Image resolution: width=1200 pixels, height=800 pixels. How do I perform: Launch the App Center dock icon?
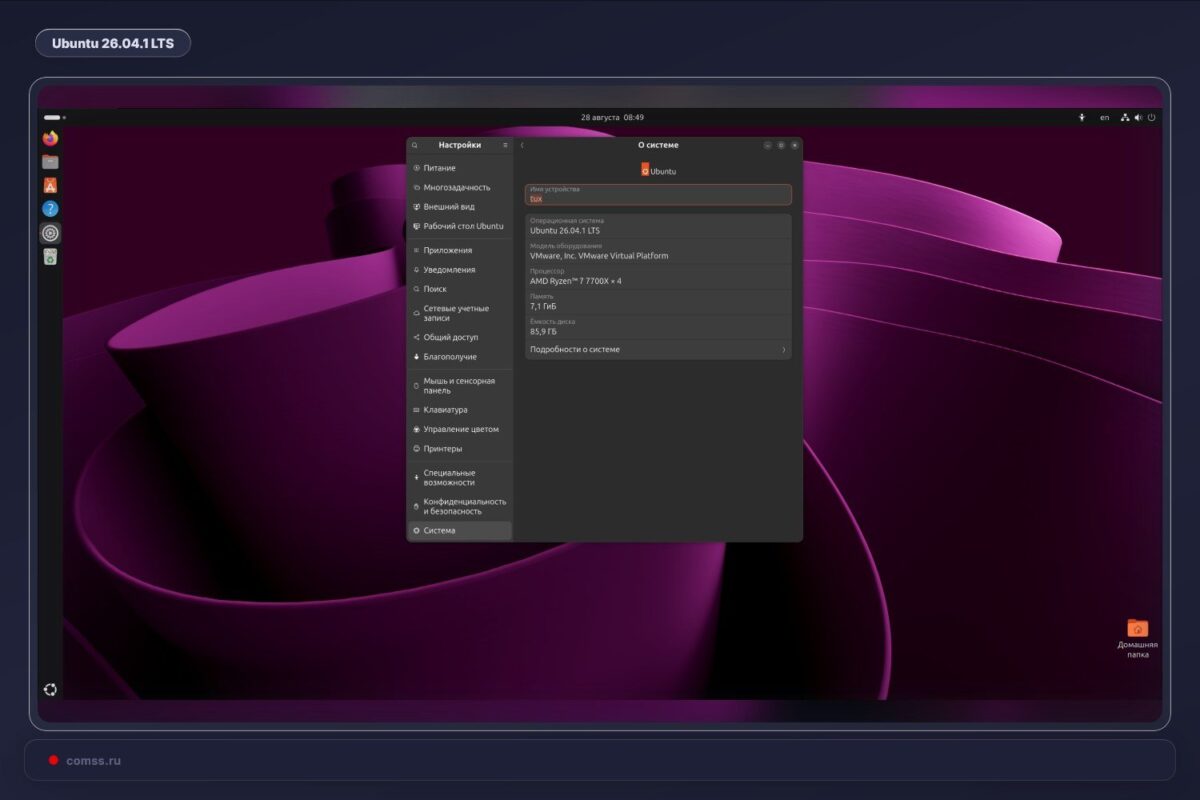(x=50, y=185)
